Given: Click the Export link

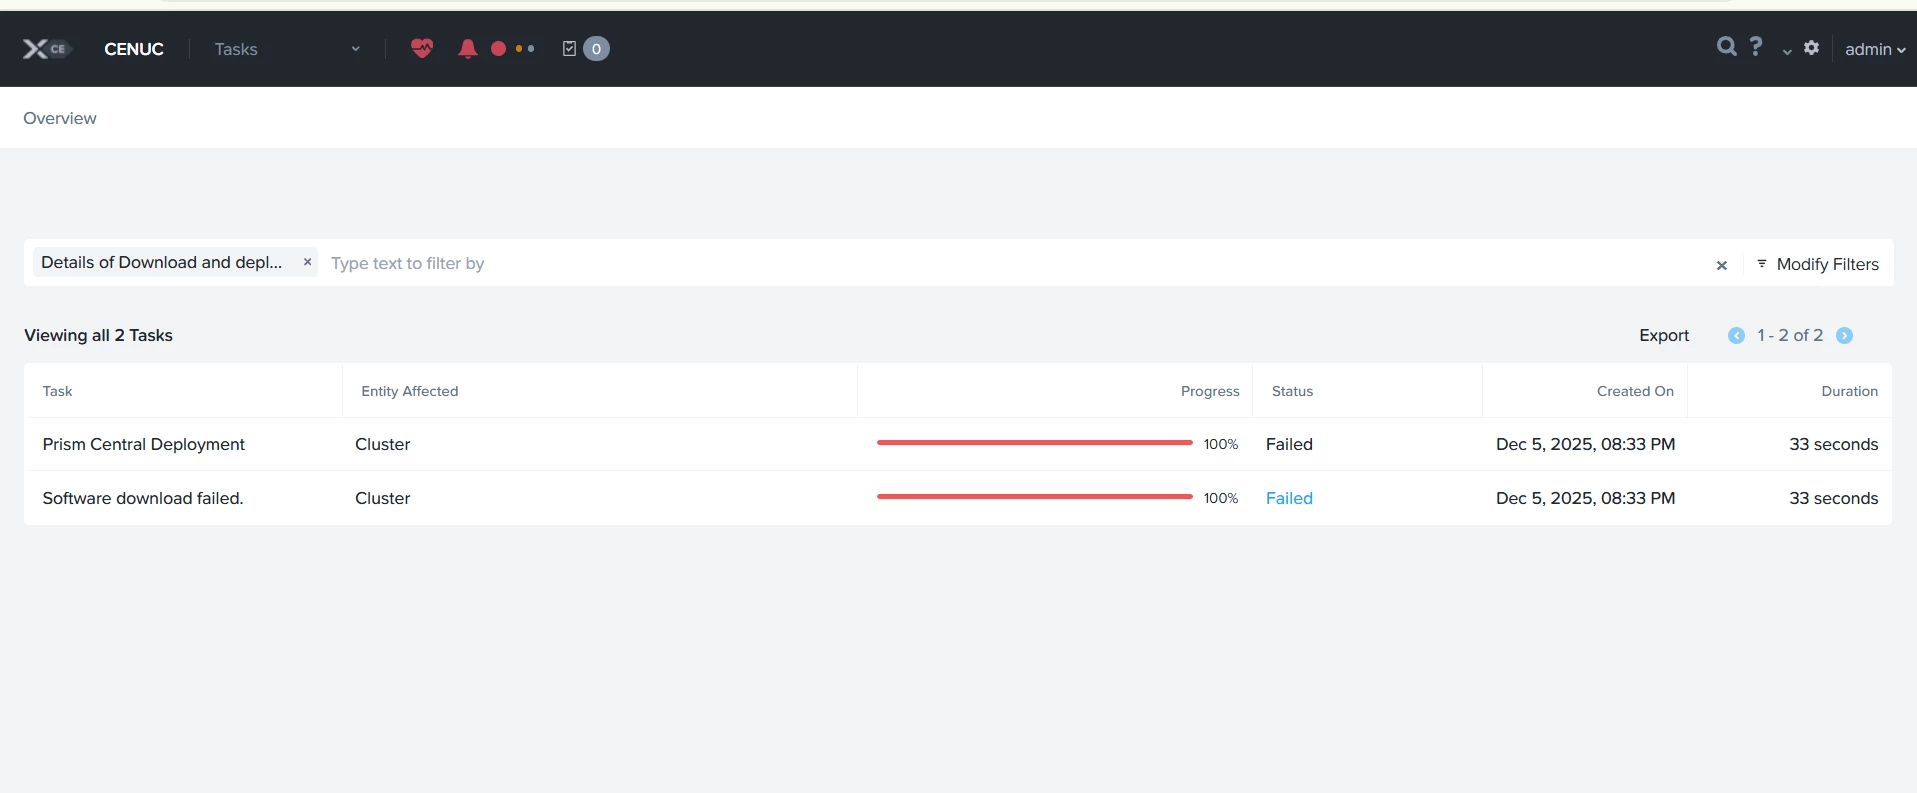Looking at the screenshot, I should point(1664,335).
